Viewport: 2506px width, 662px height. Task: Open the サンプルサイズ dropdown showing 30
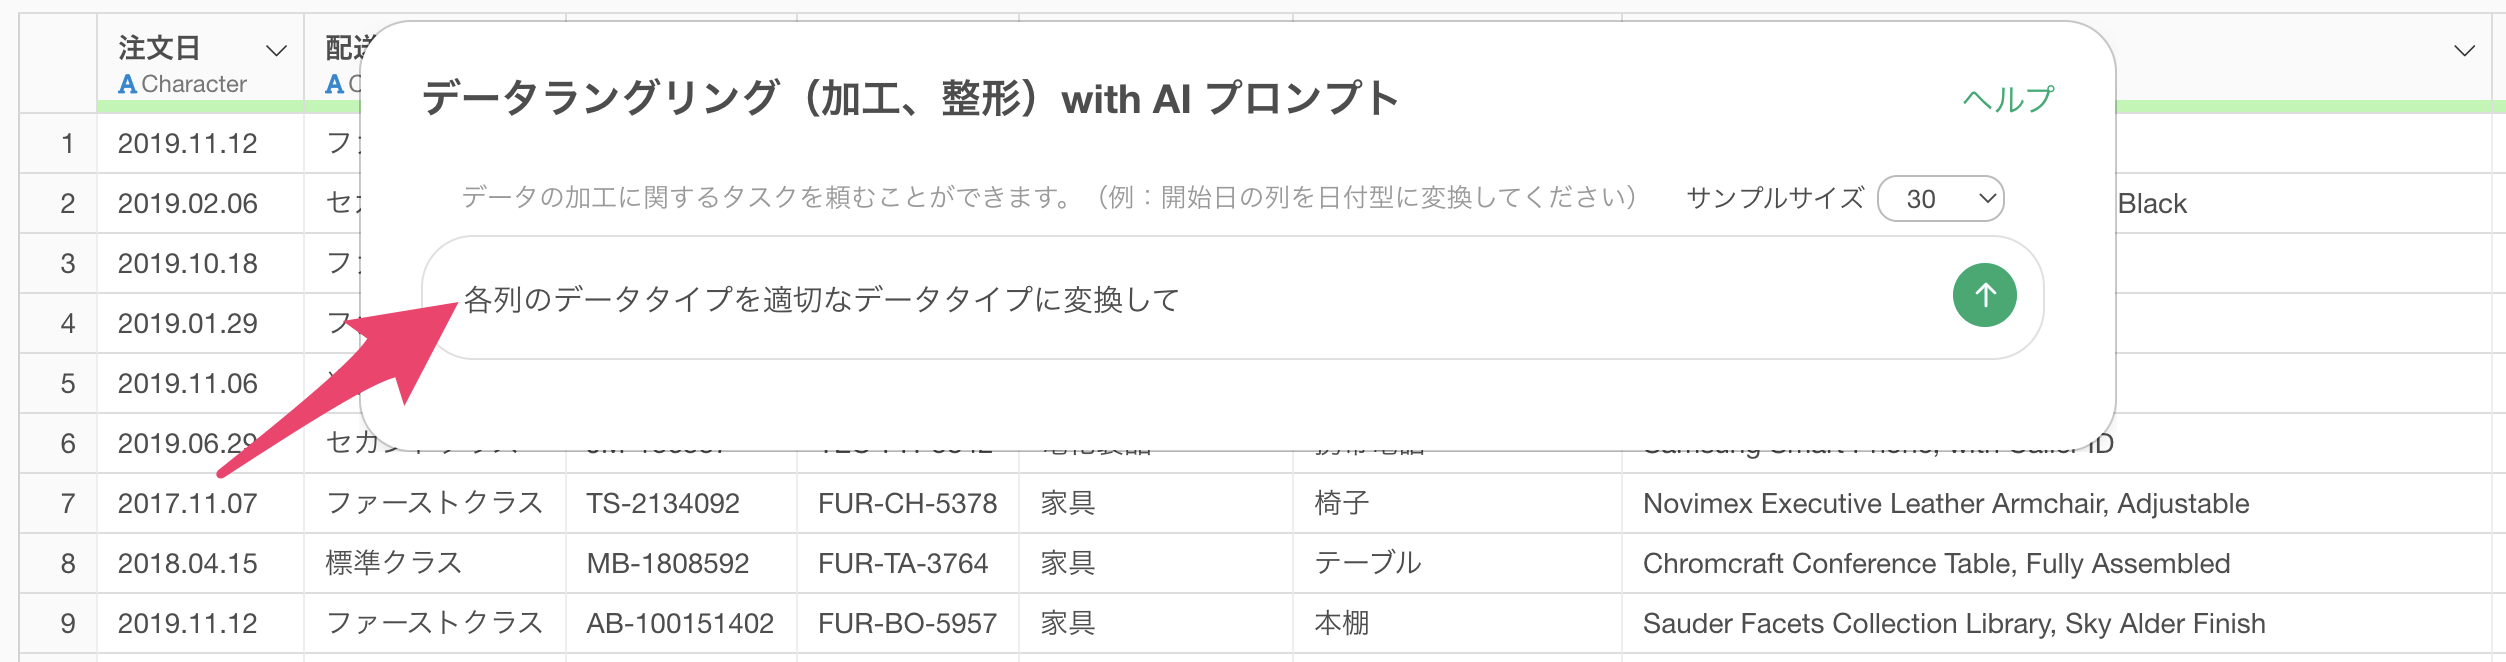click(1940, 198)
